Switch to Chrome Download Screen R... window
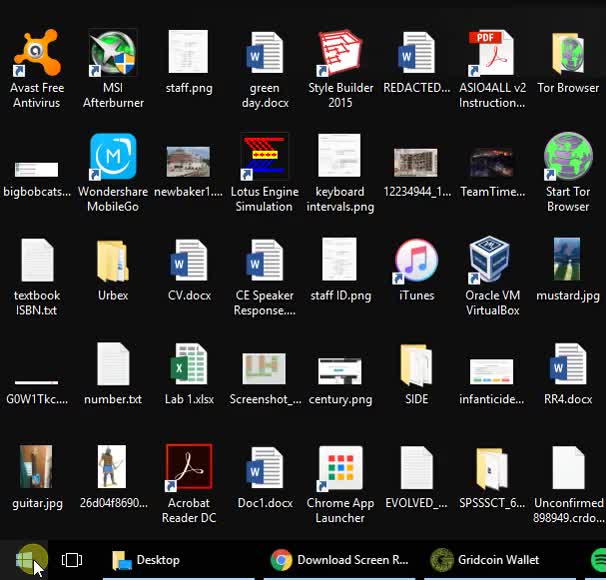606x580 pixels. [x=339, y=560]
